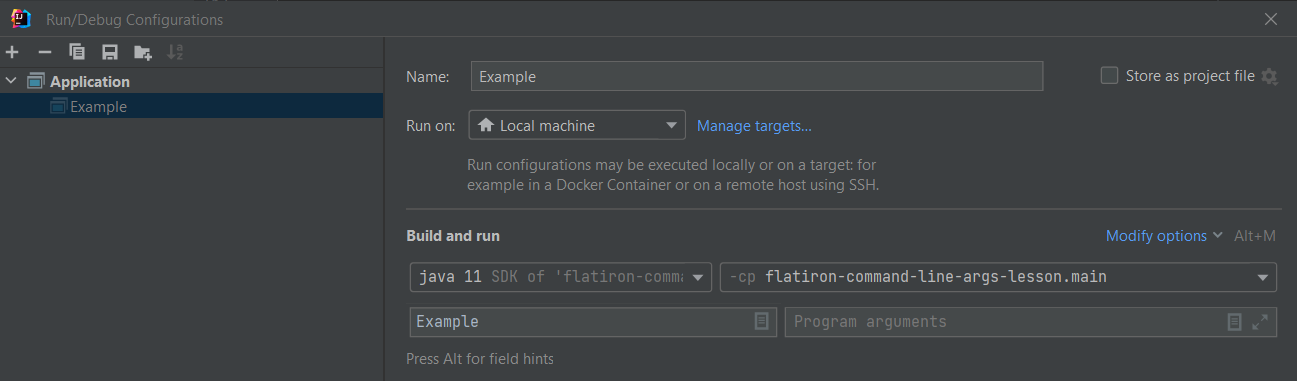Open the java 11 SDK dropdown
This screenshot has width=1297, height=381.
click(561, 276)
